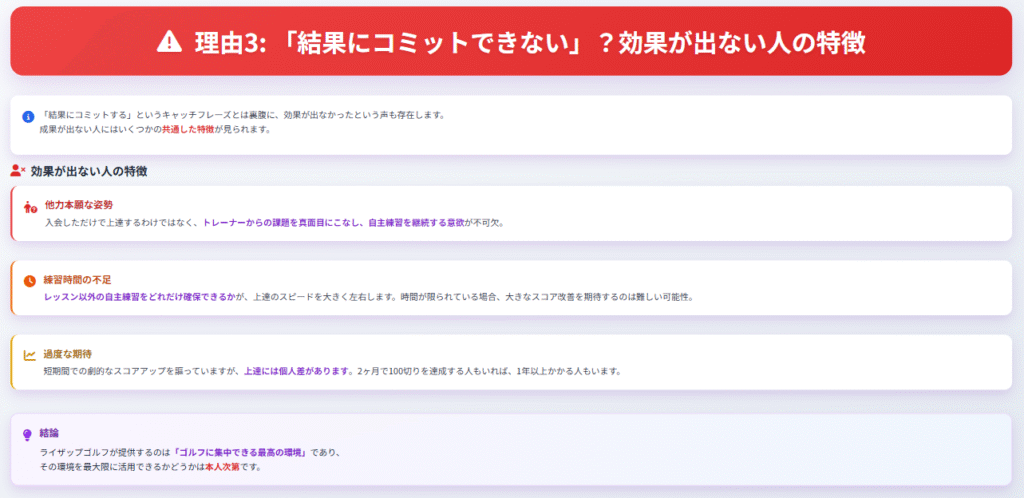
Task: Click the red highlighted text 共通した特徴
Action: [186, 129]
